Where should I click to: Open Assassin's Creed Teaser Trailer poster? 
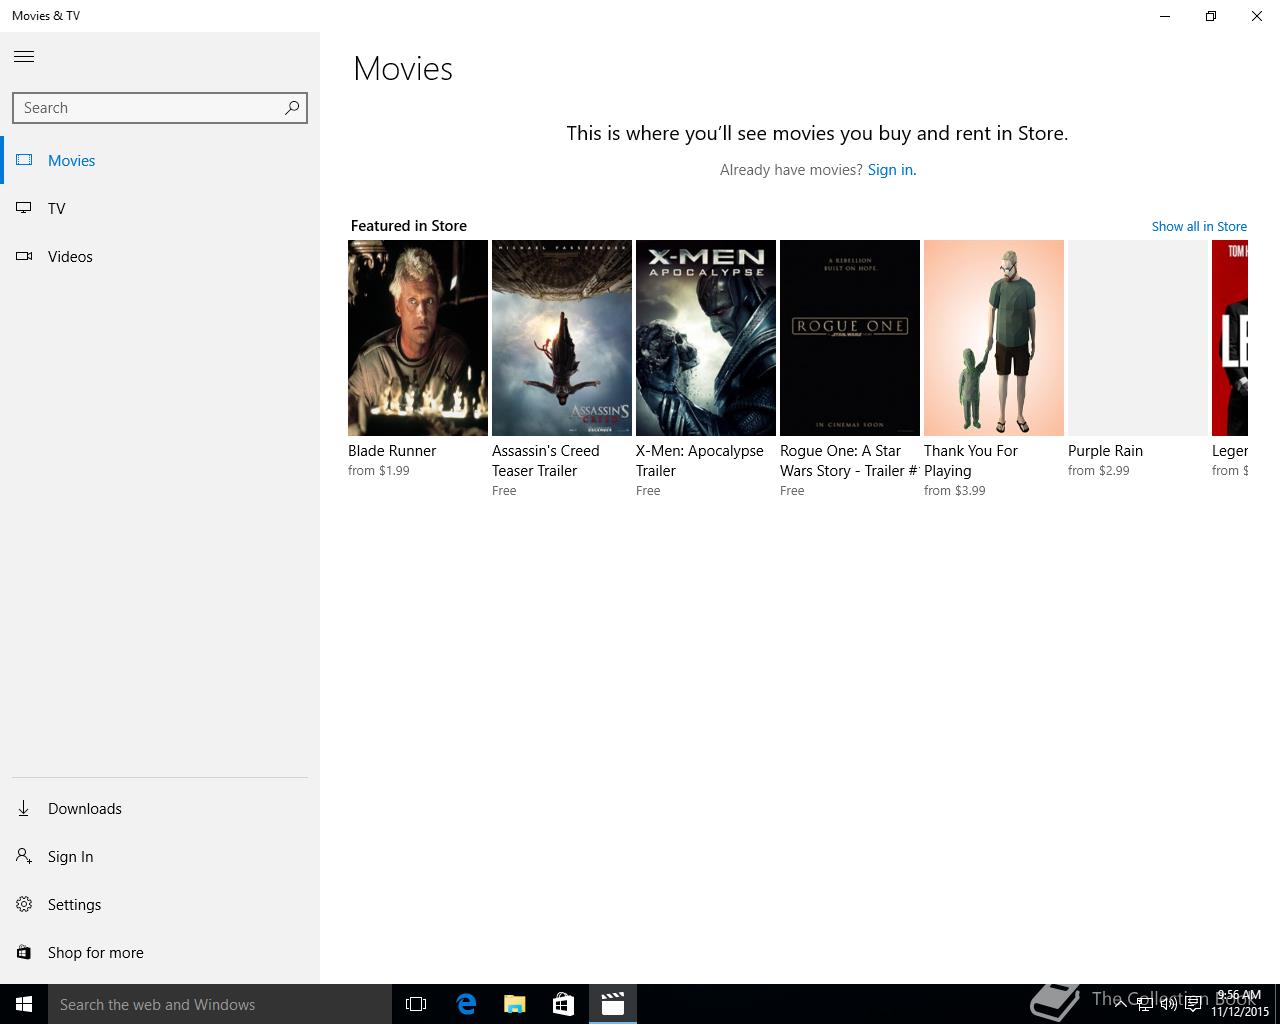(x=562, y=338)
